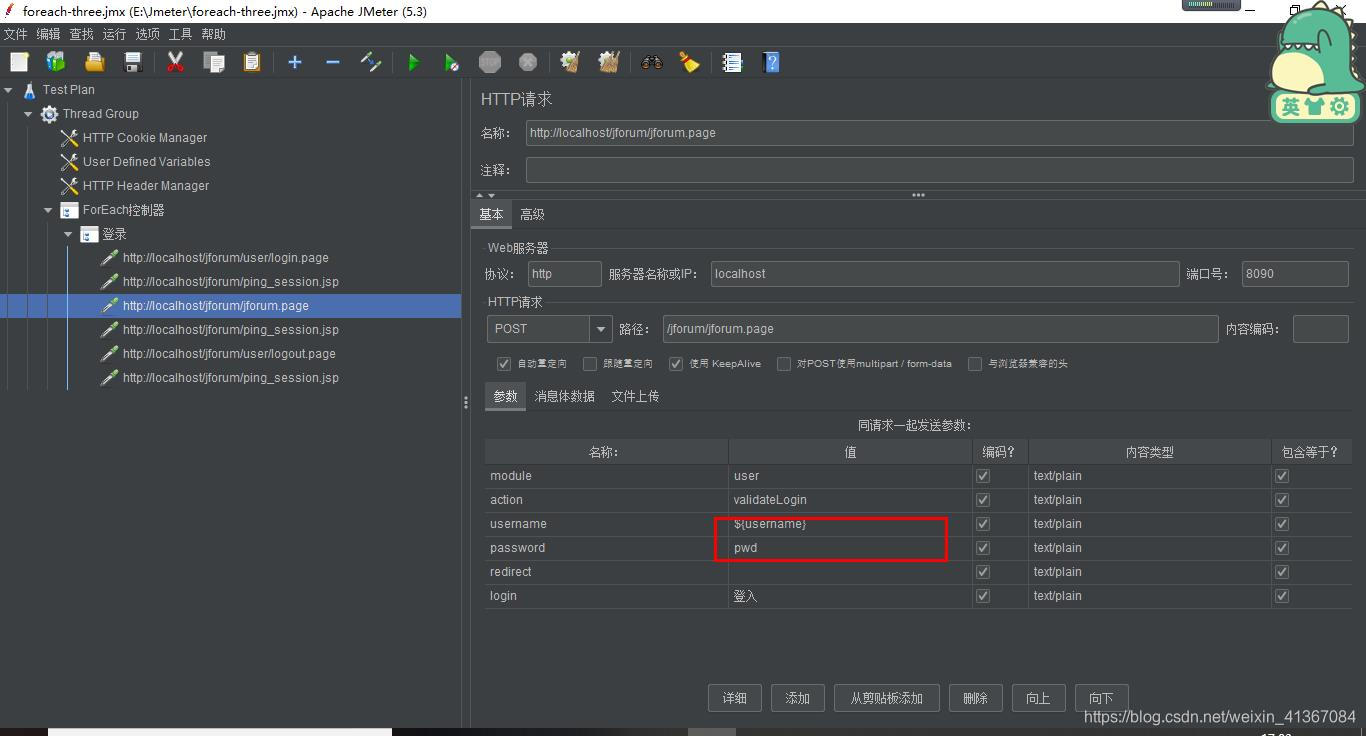Click the Stop test icon
This screenshot has height=736, width=1366.
tap(489, 62)
